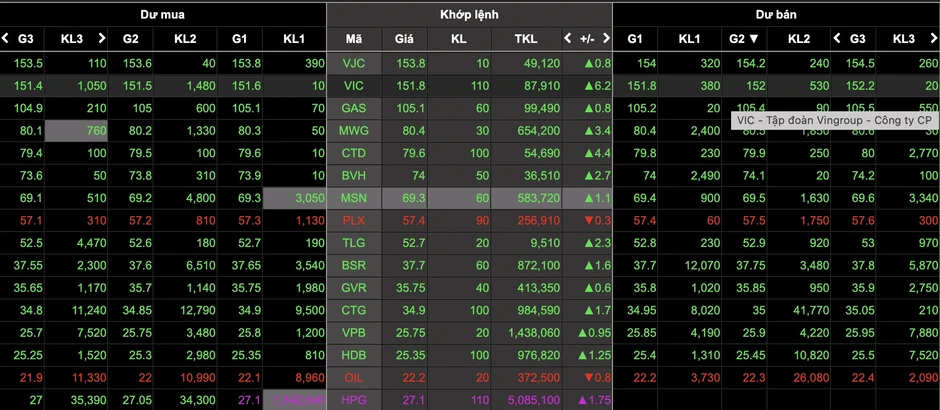Open the red PLX stock symbol
The image size is (940, 410).
[354, 221]
